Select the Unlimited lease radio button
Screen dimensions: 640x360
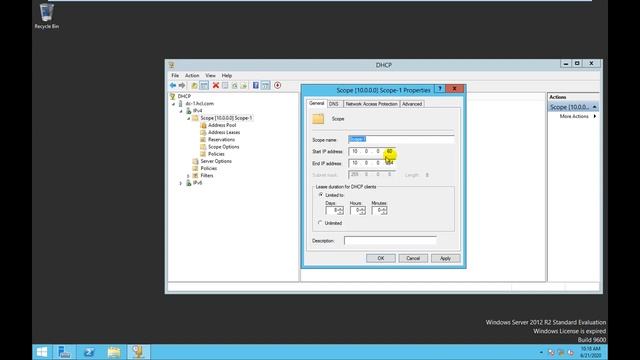click(x=320, y=223)
